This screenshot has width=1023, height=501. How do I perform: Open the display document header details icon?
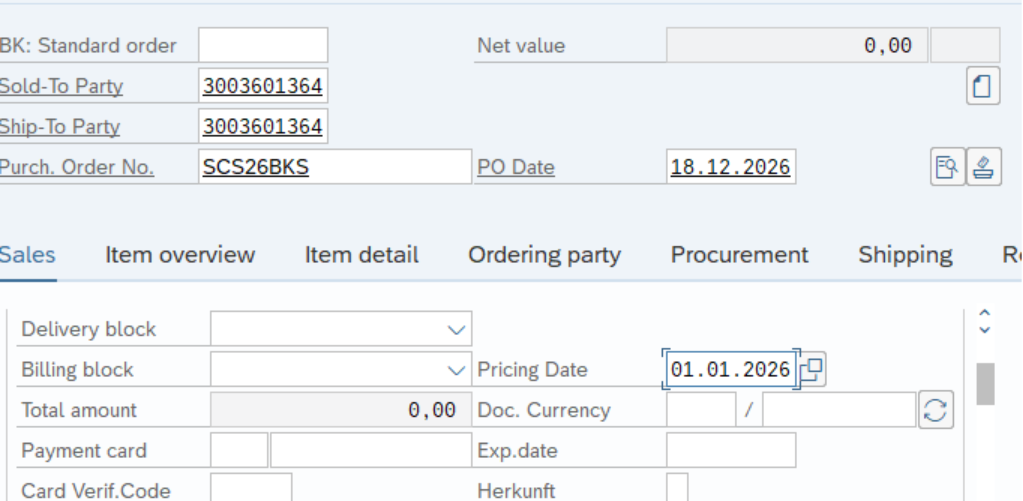947,167
